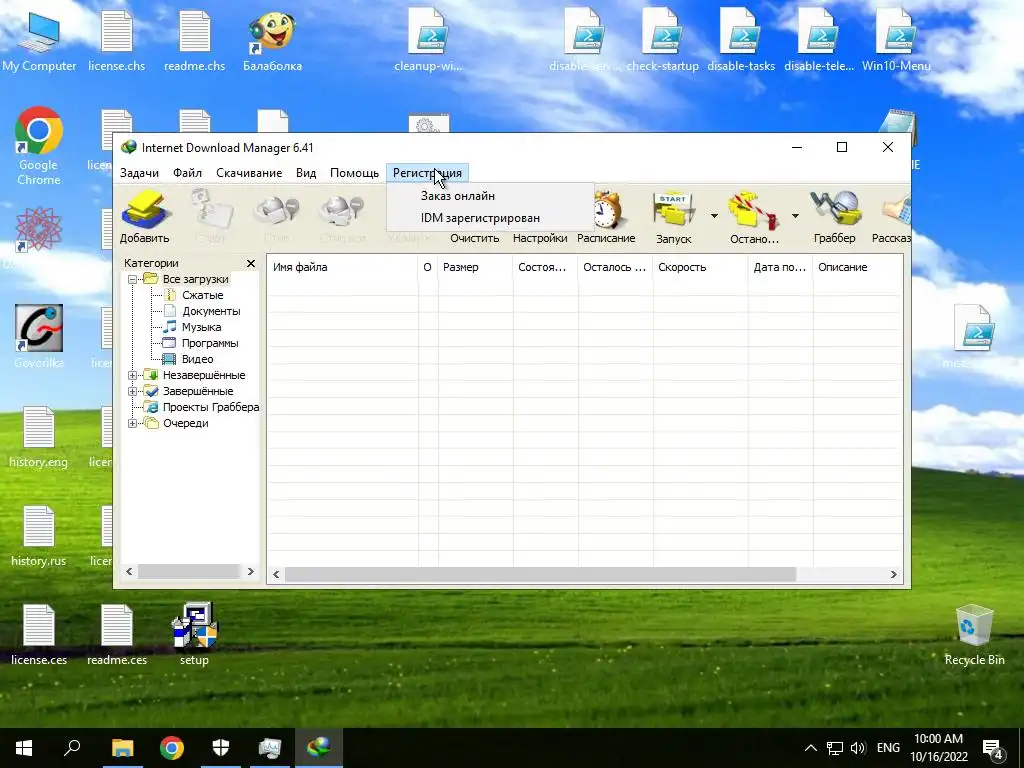Viewport: 1024px width, 768px height.
Task: Click Очистить toolbar button label
Action: tap(475, 238)
